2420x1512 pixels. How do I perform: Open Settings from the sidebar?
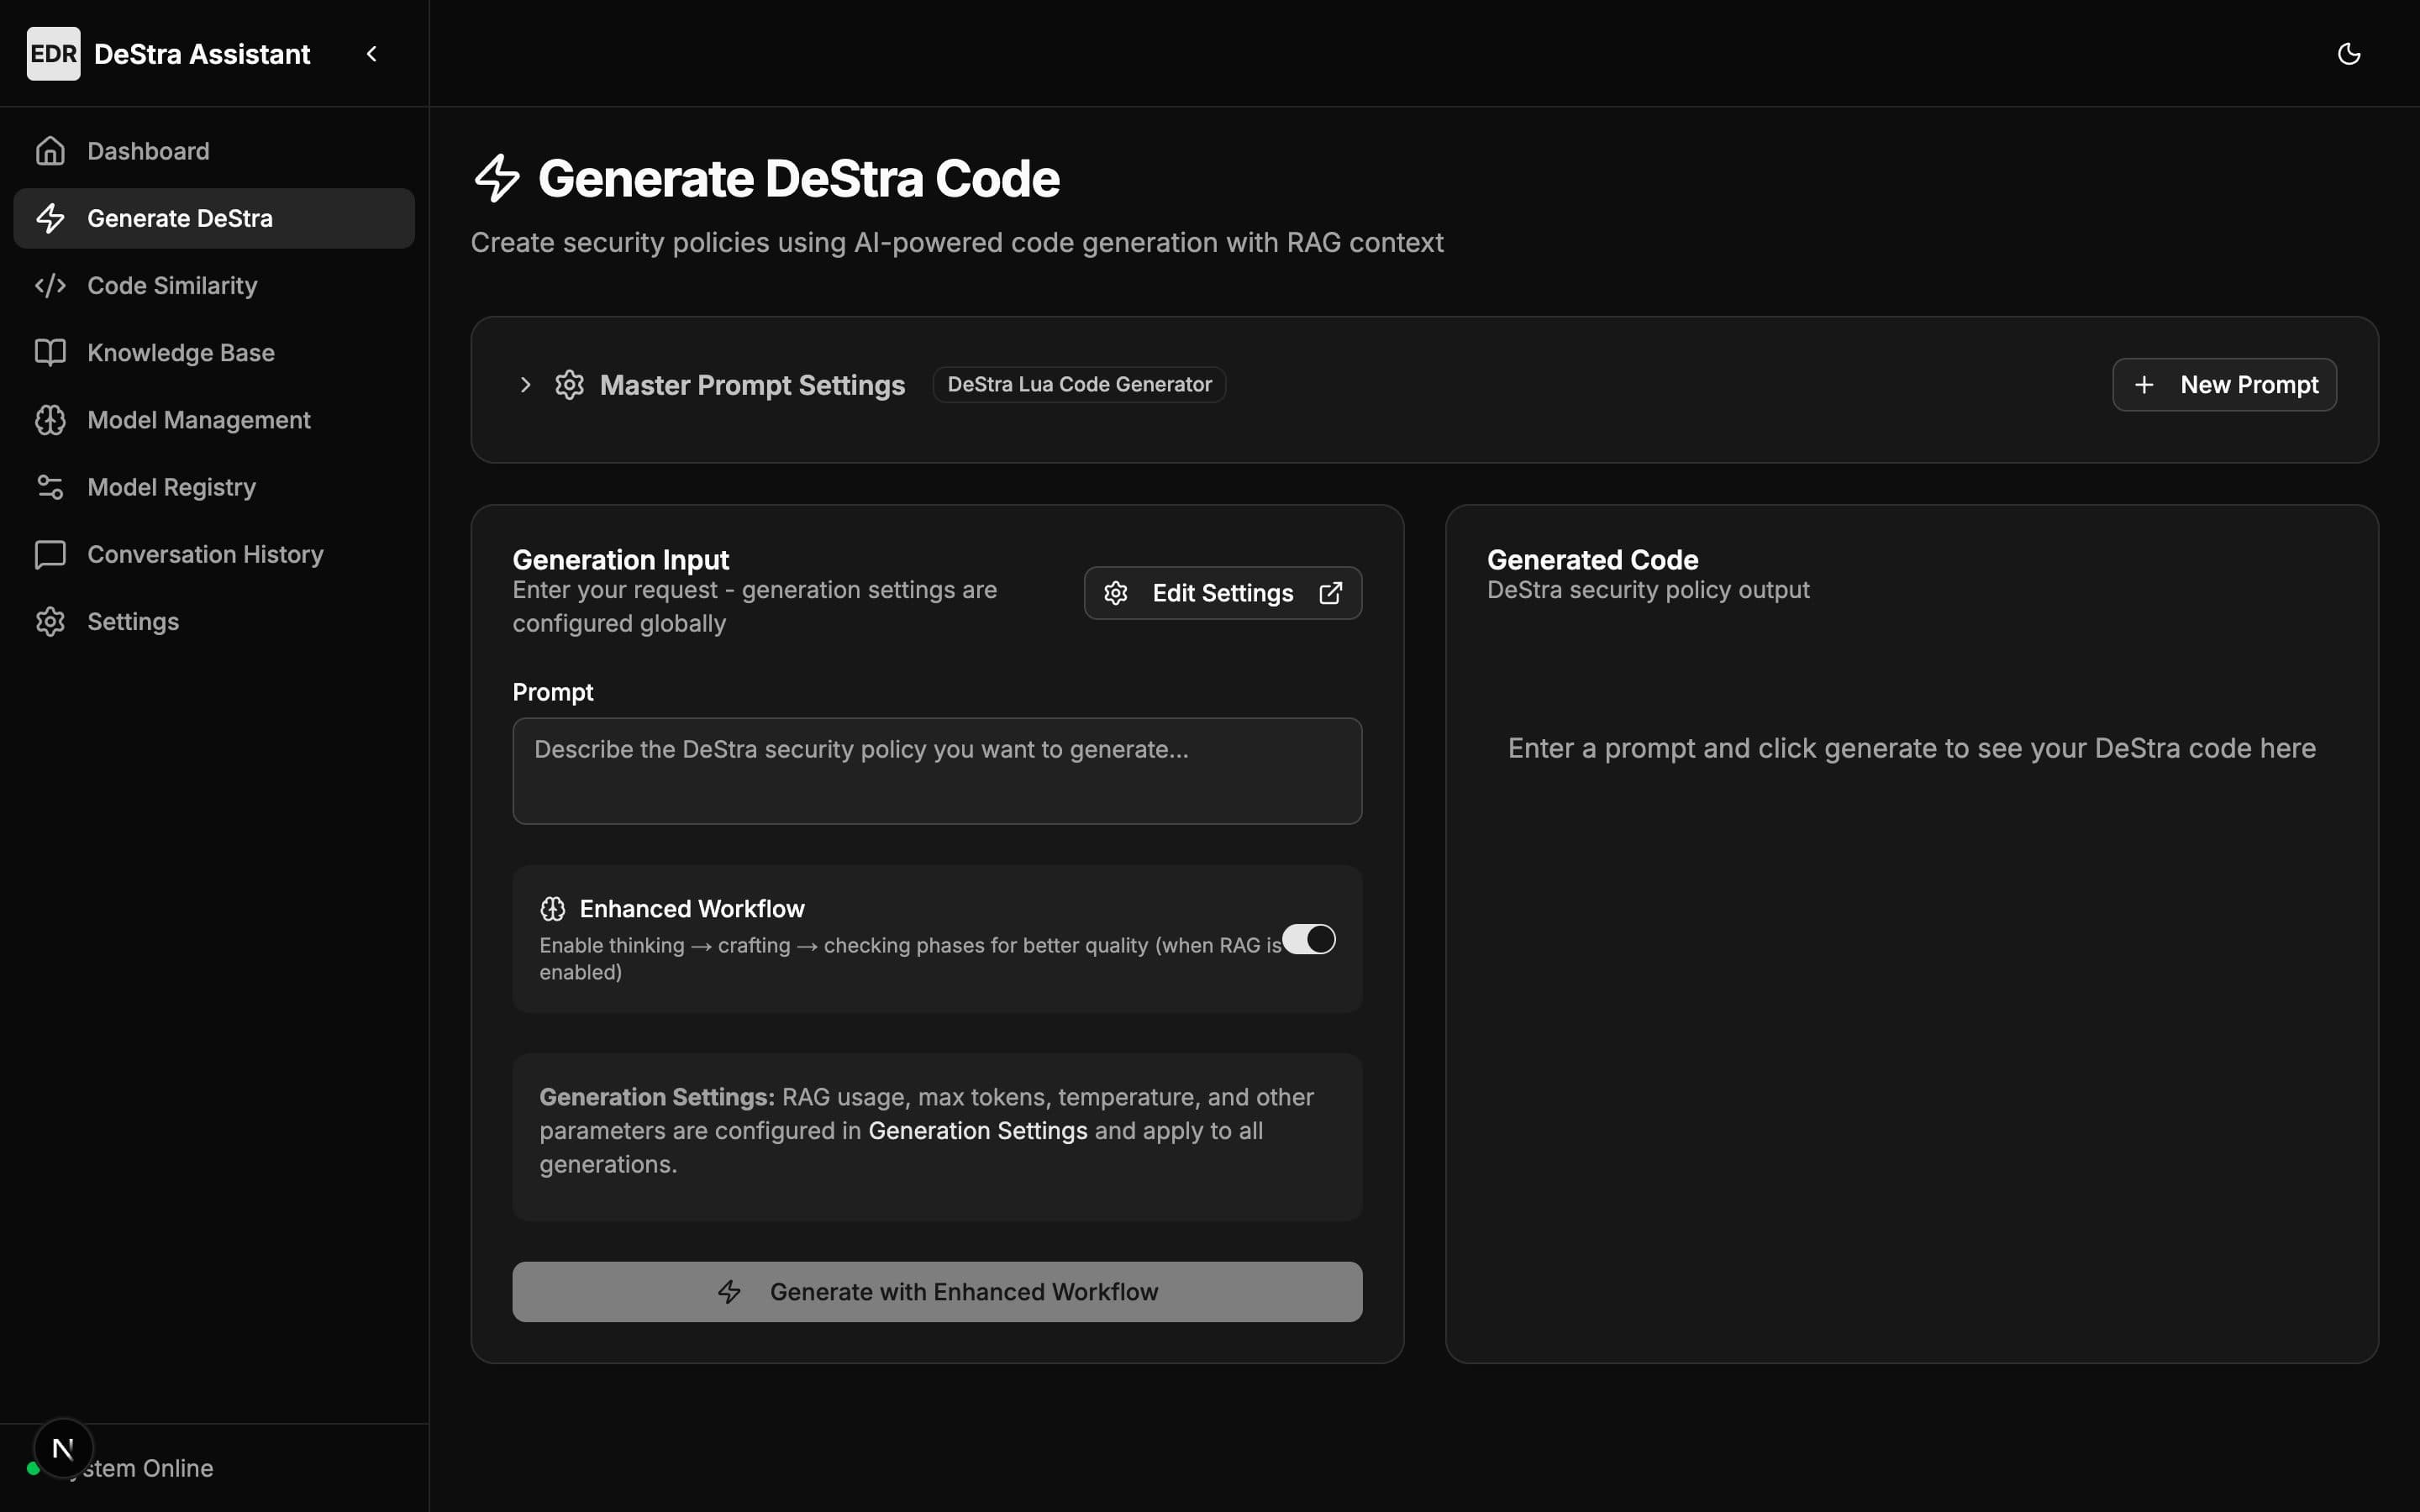click(x=214, y=621)
